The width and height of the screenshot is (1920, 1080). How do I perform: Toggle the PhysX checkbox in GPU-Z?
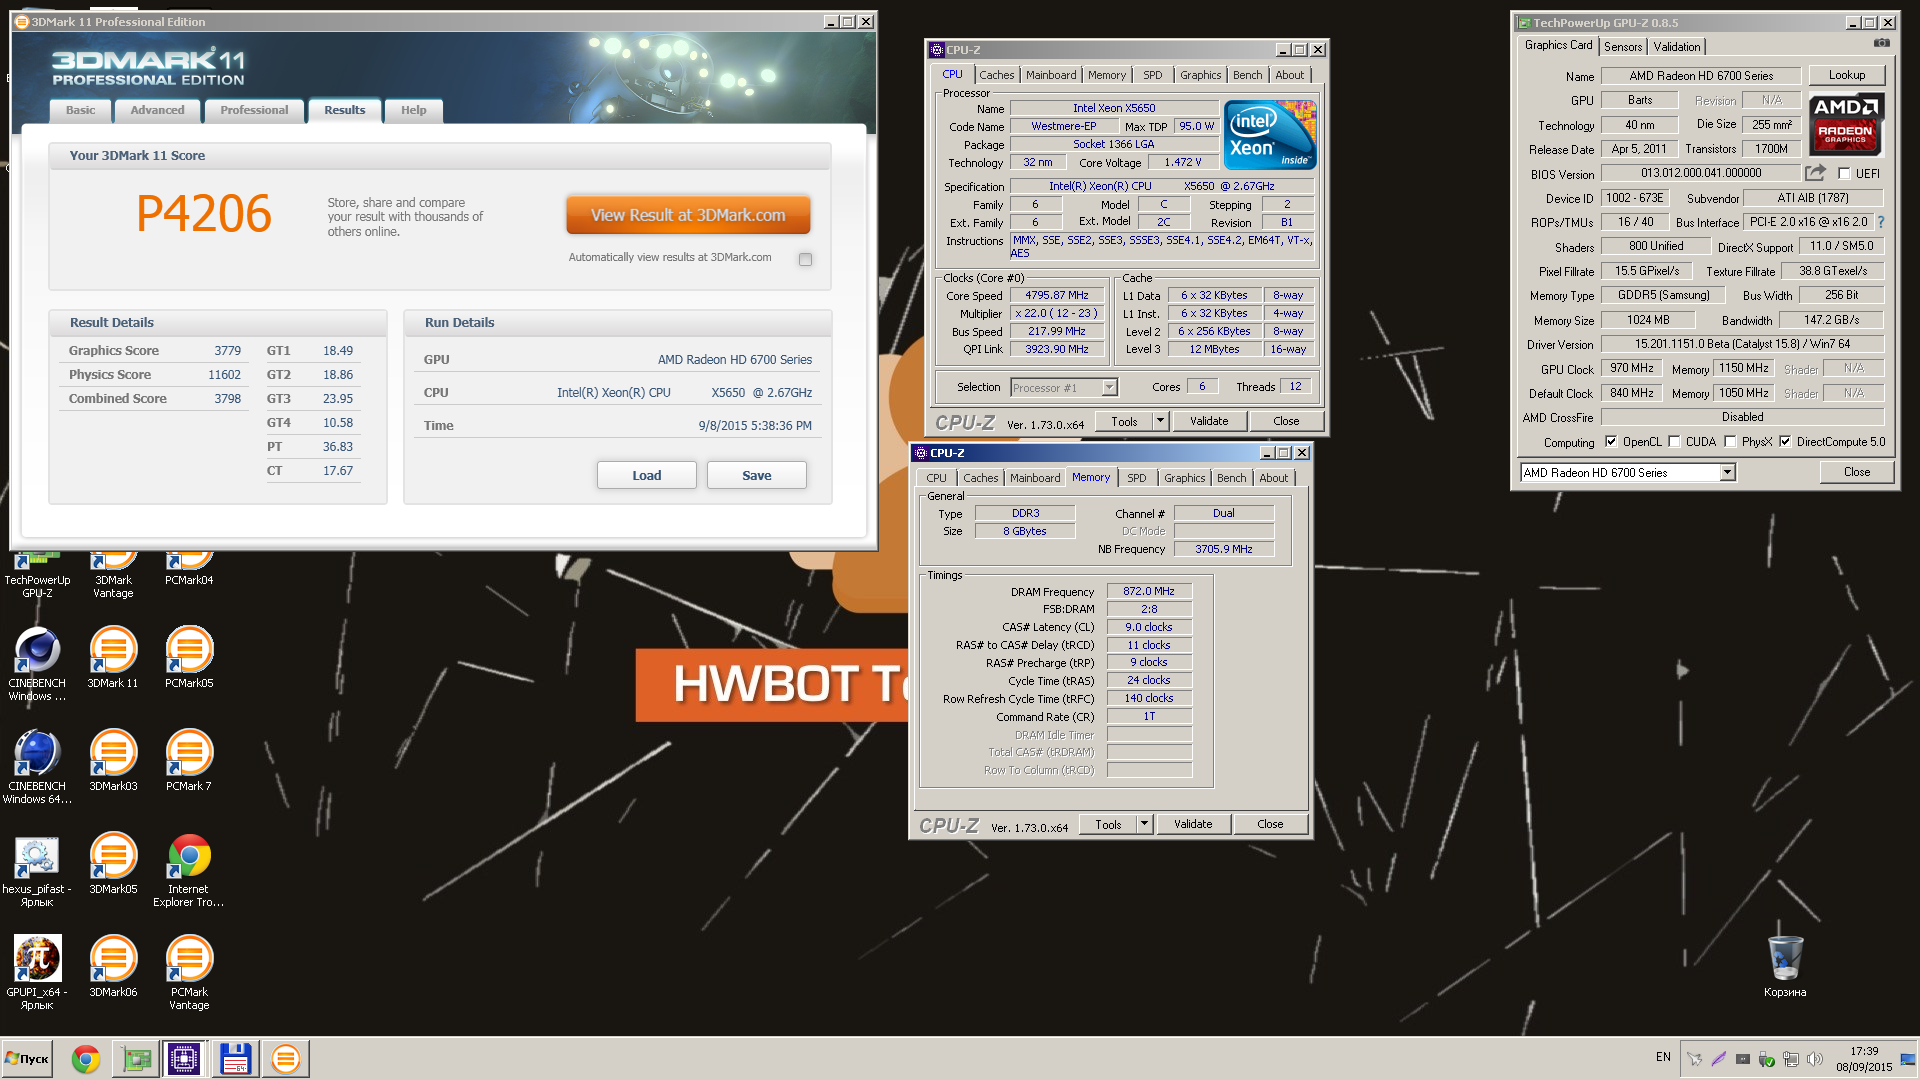pyautogui.click(x=1730, y=441)
